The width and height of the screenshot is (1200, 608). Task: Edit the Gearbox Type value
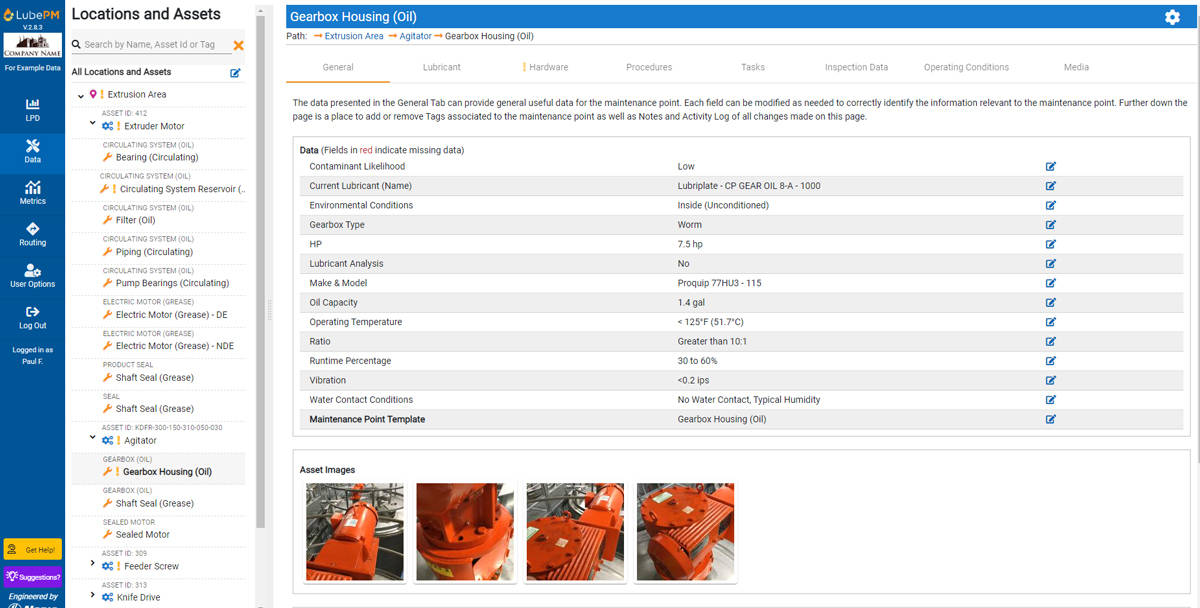point(1051,225)
